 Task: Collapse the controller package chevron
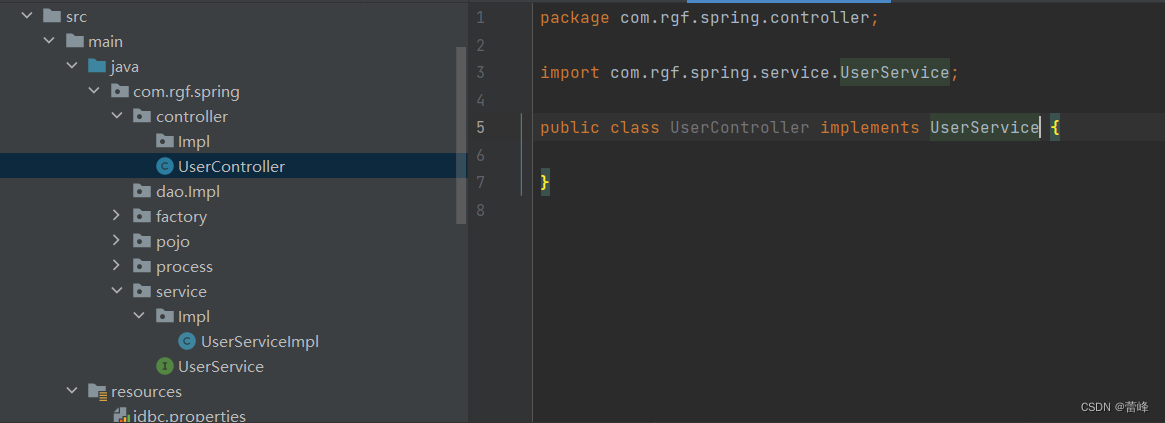(117, 117)
